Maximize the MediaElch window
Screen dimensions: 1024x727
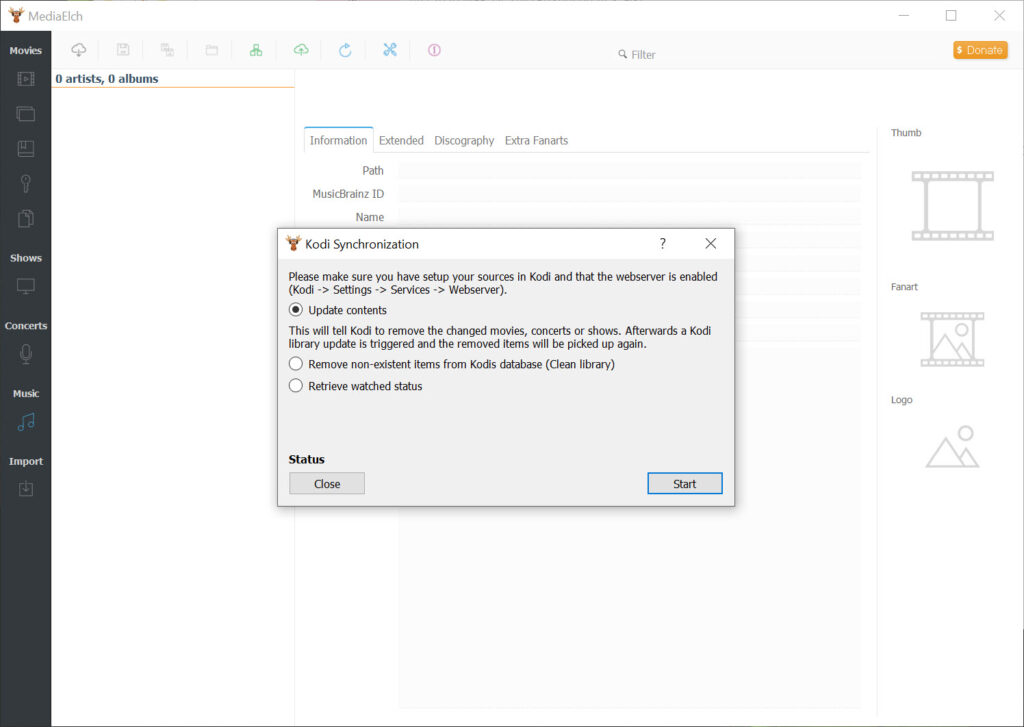951,16
